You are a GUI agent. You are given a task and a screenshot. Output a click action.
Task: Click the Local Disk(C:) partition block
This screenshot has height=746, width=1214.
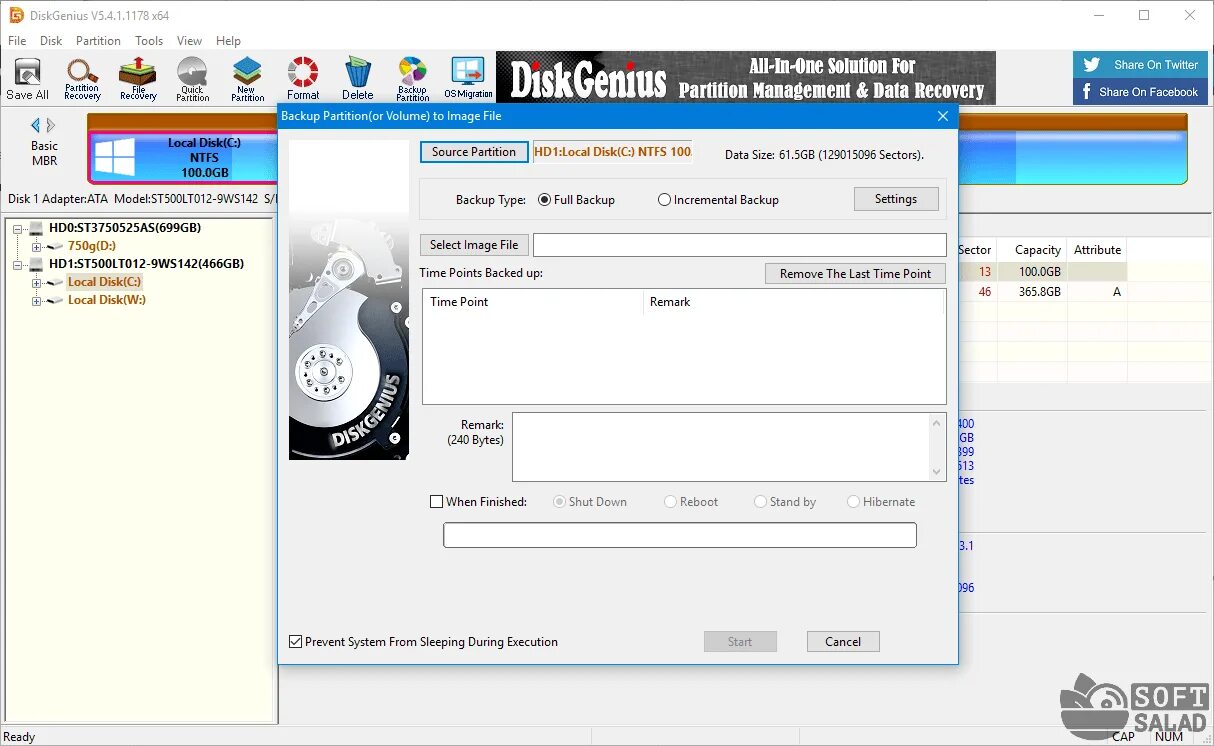[185, 158]
